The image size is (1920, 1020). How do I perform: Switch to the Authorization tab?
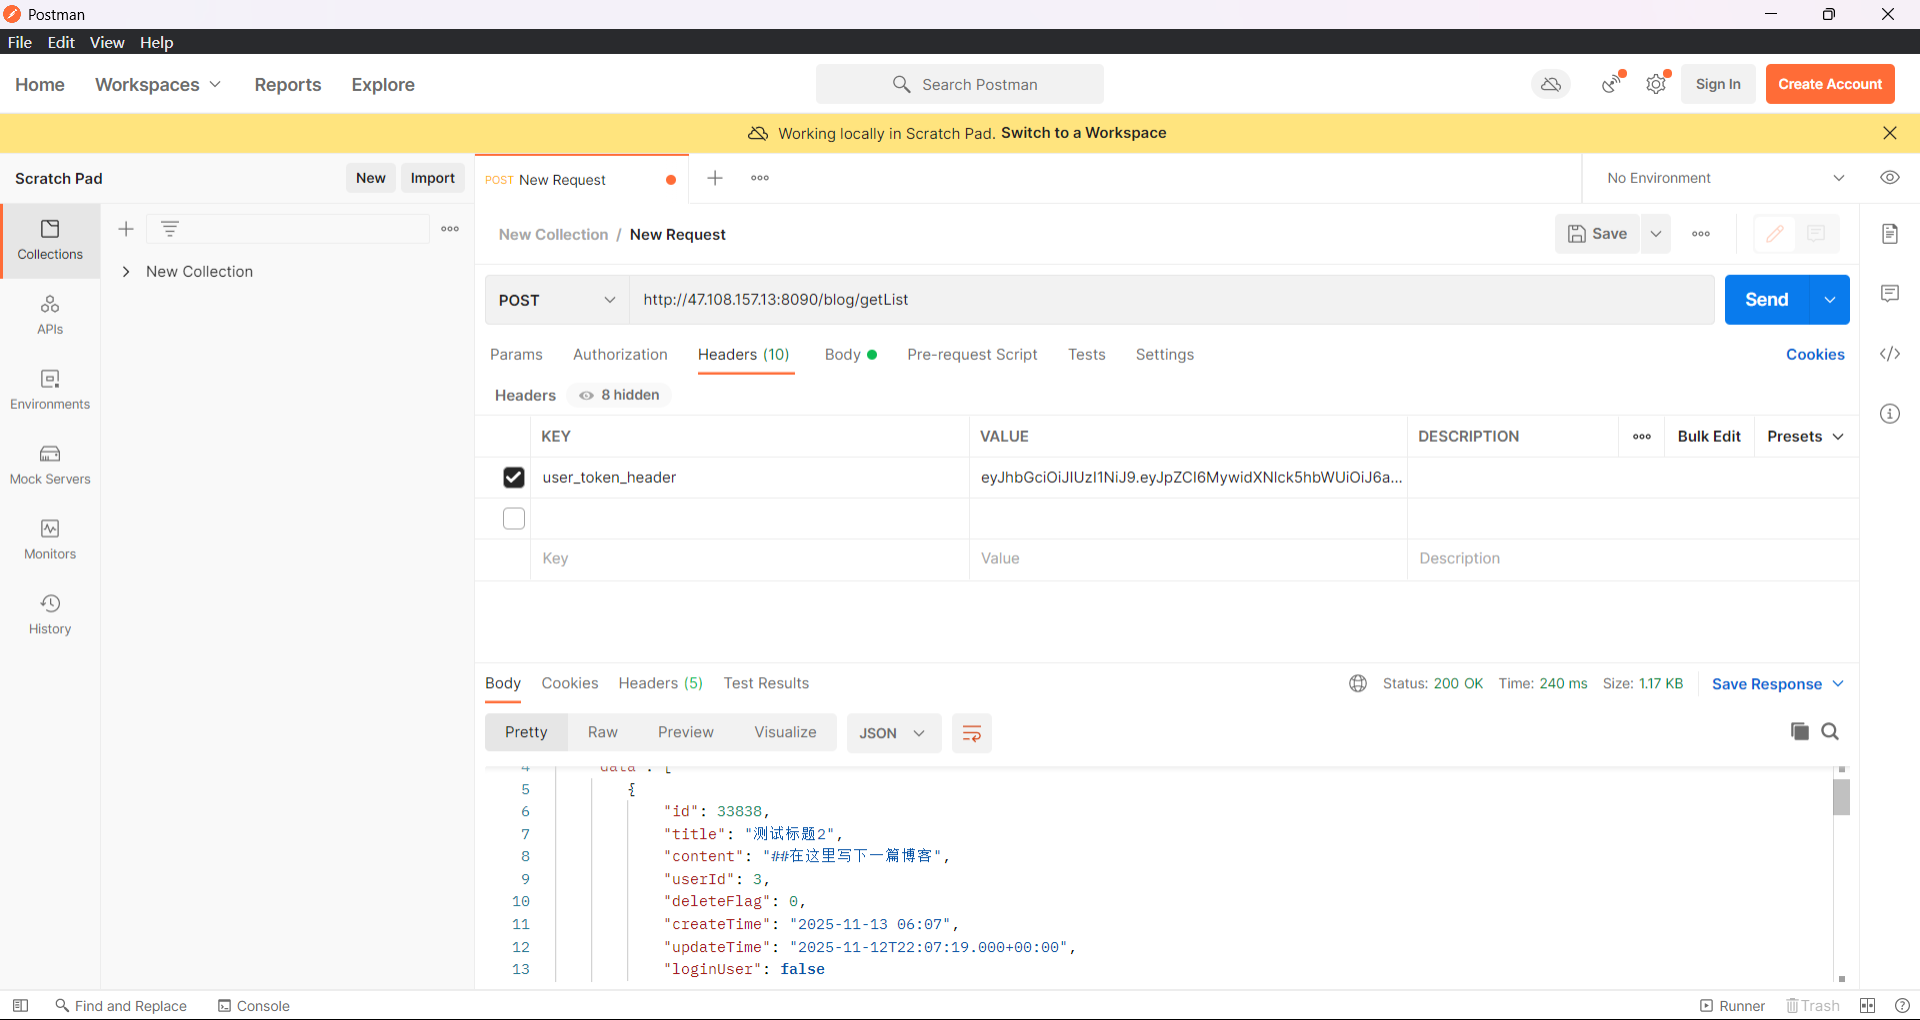click(x=620, y=355)
